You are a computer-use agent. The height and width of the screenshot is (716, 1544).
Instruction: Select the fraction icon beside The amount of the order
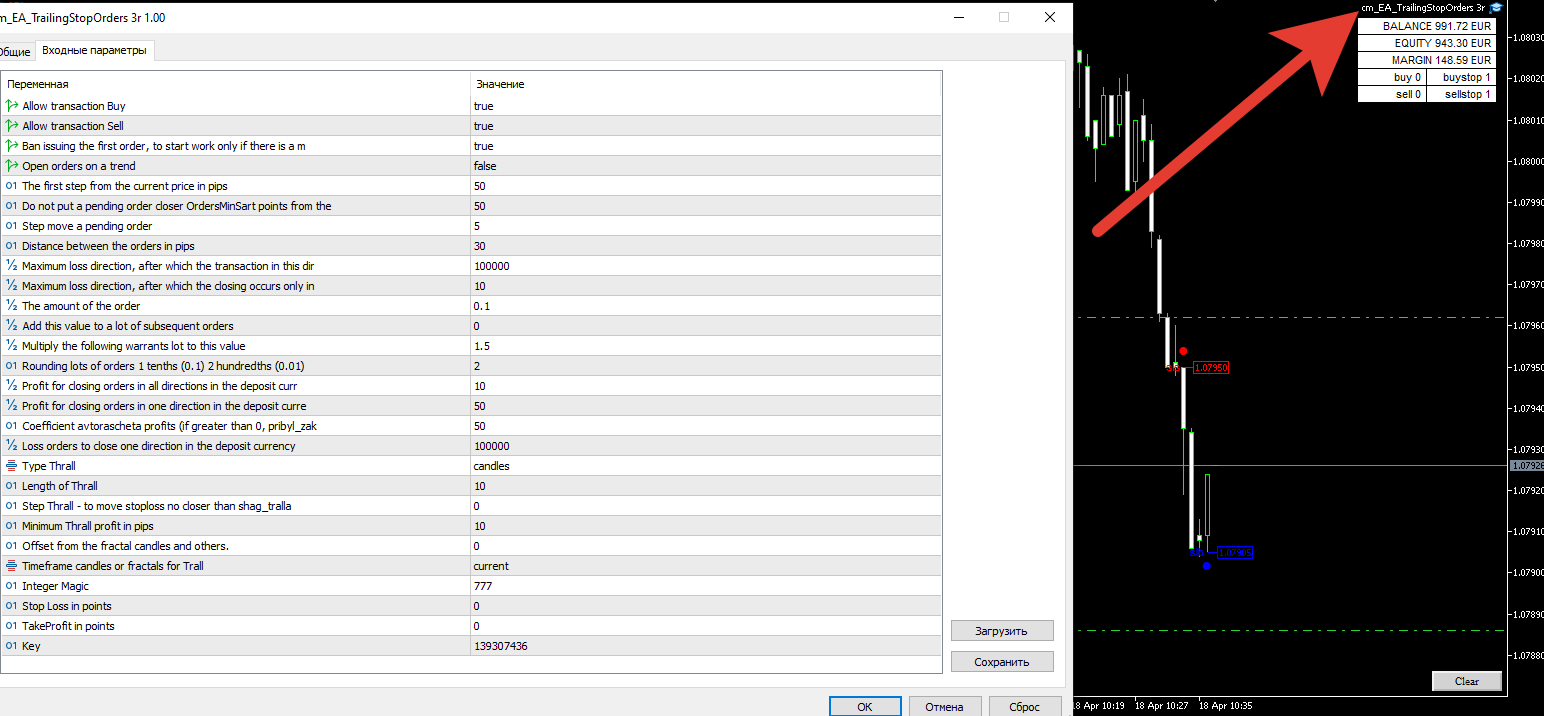click(12, 306)
